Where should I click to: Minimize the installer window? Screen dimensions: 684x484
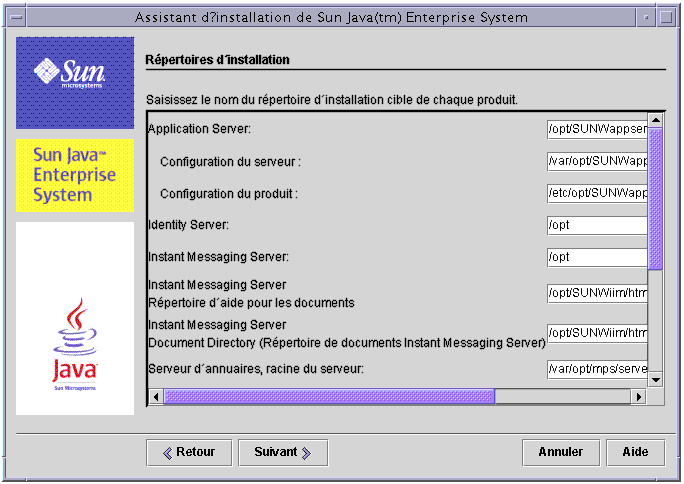646,17
